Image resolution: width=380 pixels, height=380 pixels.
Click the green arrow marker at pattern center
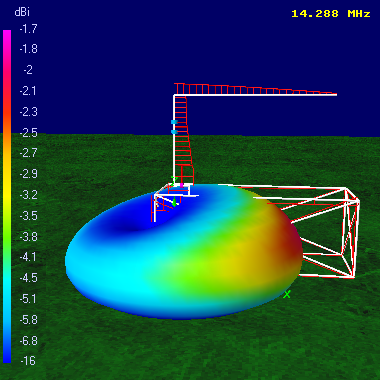[x=174, y=202]
